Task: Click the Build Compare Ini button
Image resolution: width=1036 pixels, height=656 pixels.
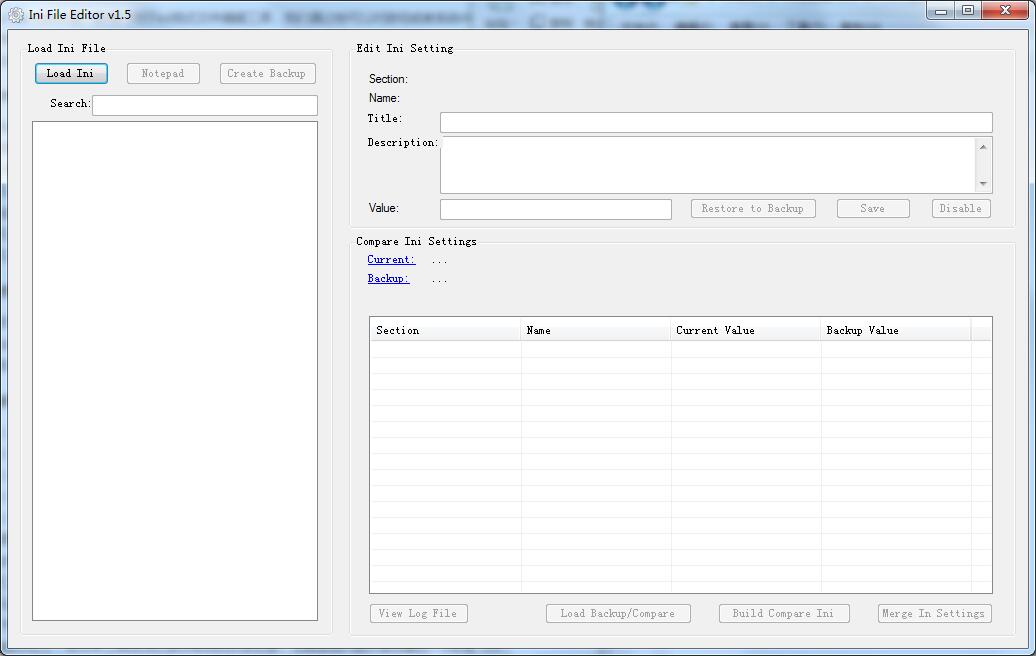Action: [x=783, y=613]
